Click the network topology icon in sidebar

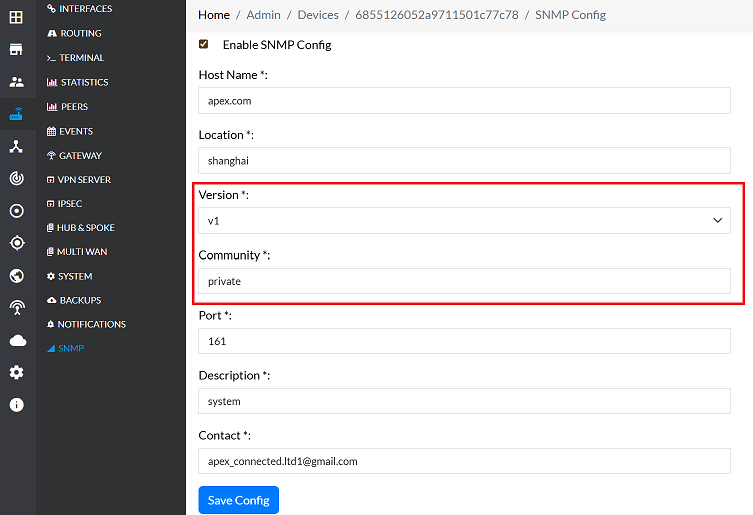pos(16,146)
